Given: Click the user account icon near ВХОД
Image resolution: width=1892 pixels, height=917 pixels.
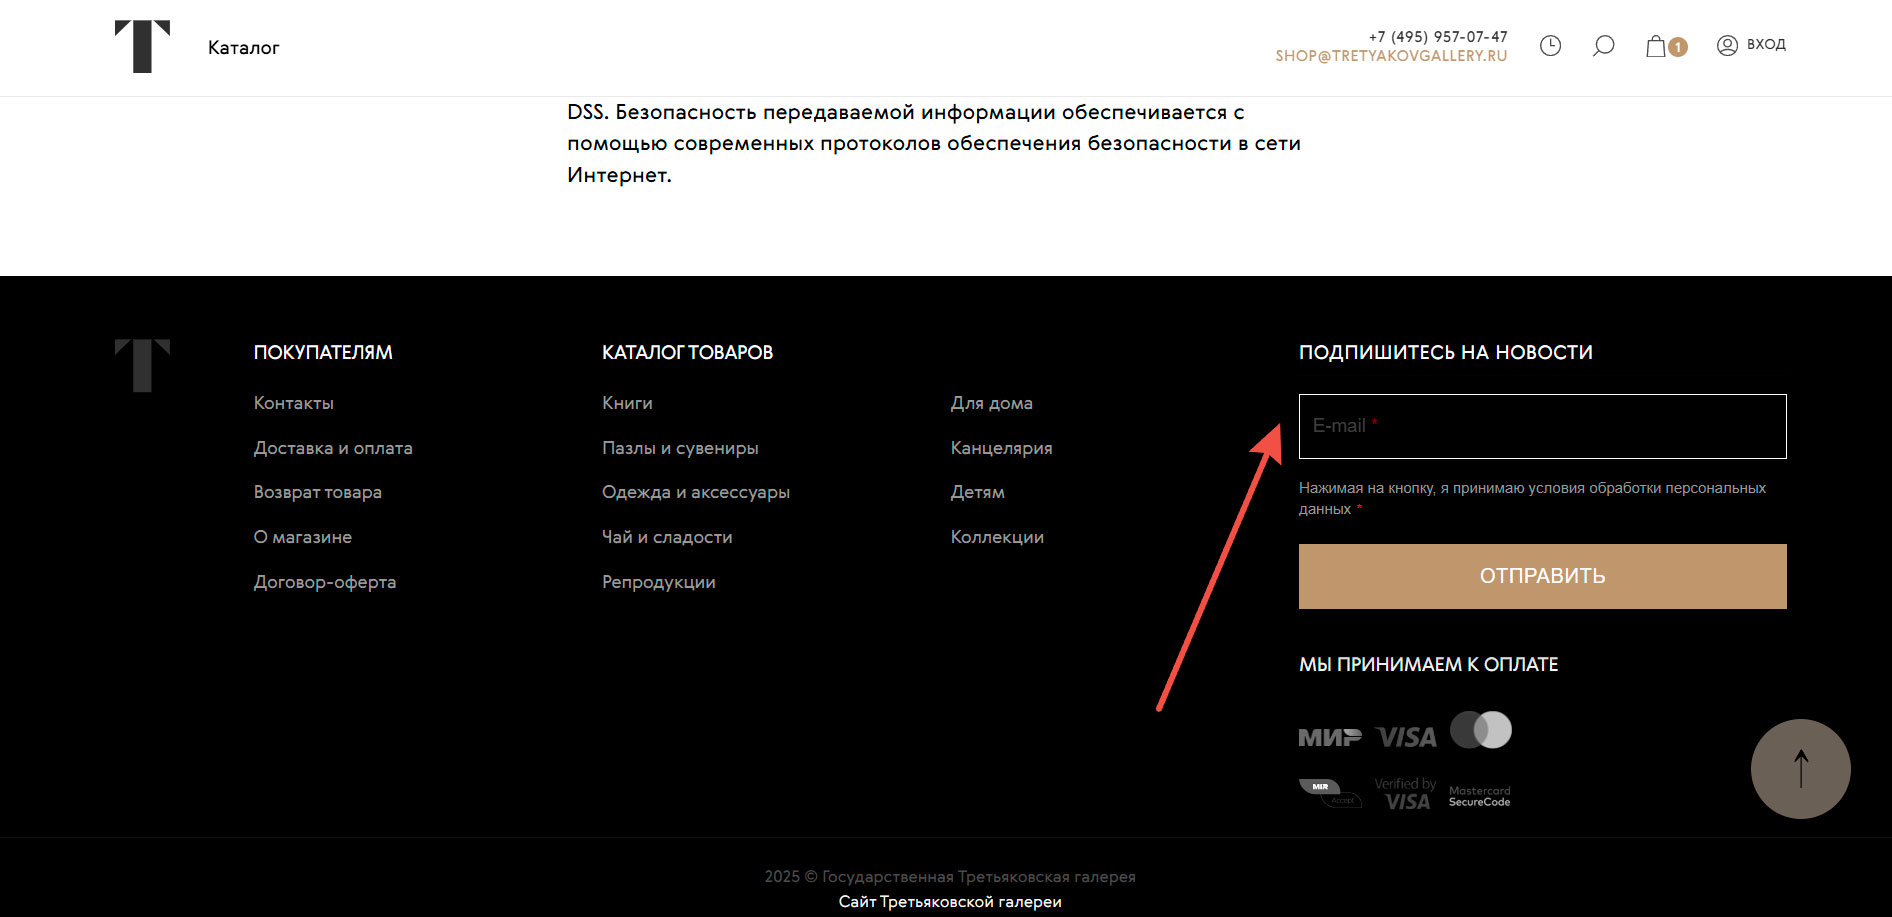Looking at the screenshot, I should click(x=1727, y=45).
